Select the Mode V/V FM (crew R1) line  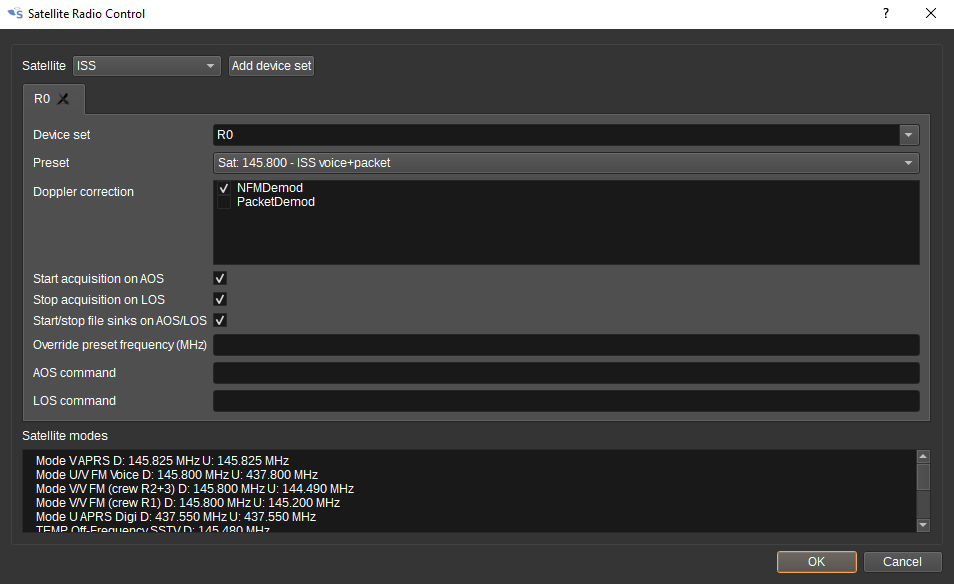[187, 502]
